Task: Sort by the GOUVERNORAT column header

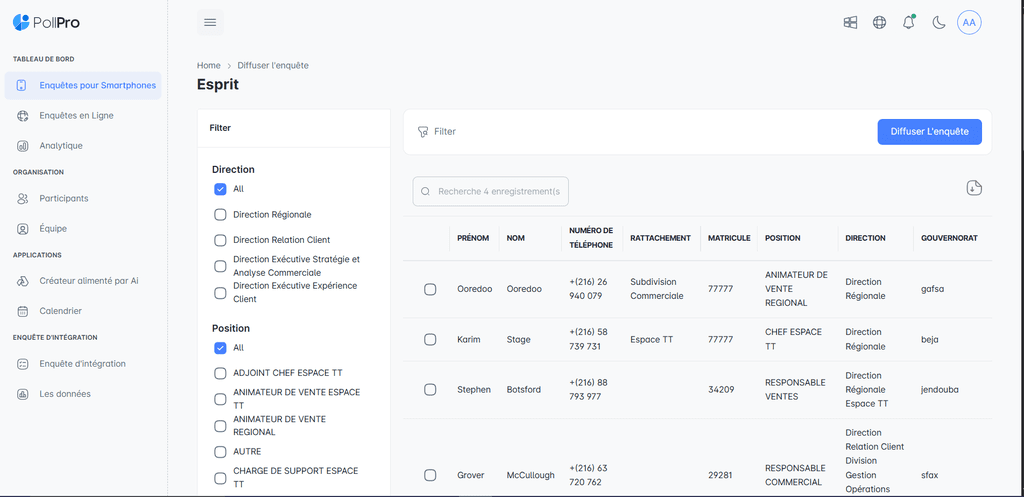Action: click(949, 238)
